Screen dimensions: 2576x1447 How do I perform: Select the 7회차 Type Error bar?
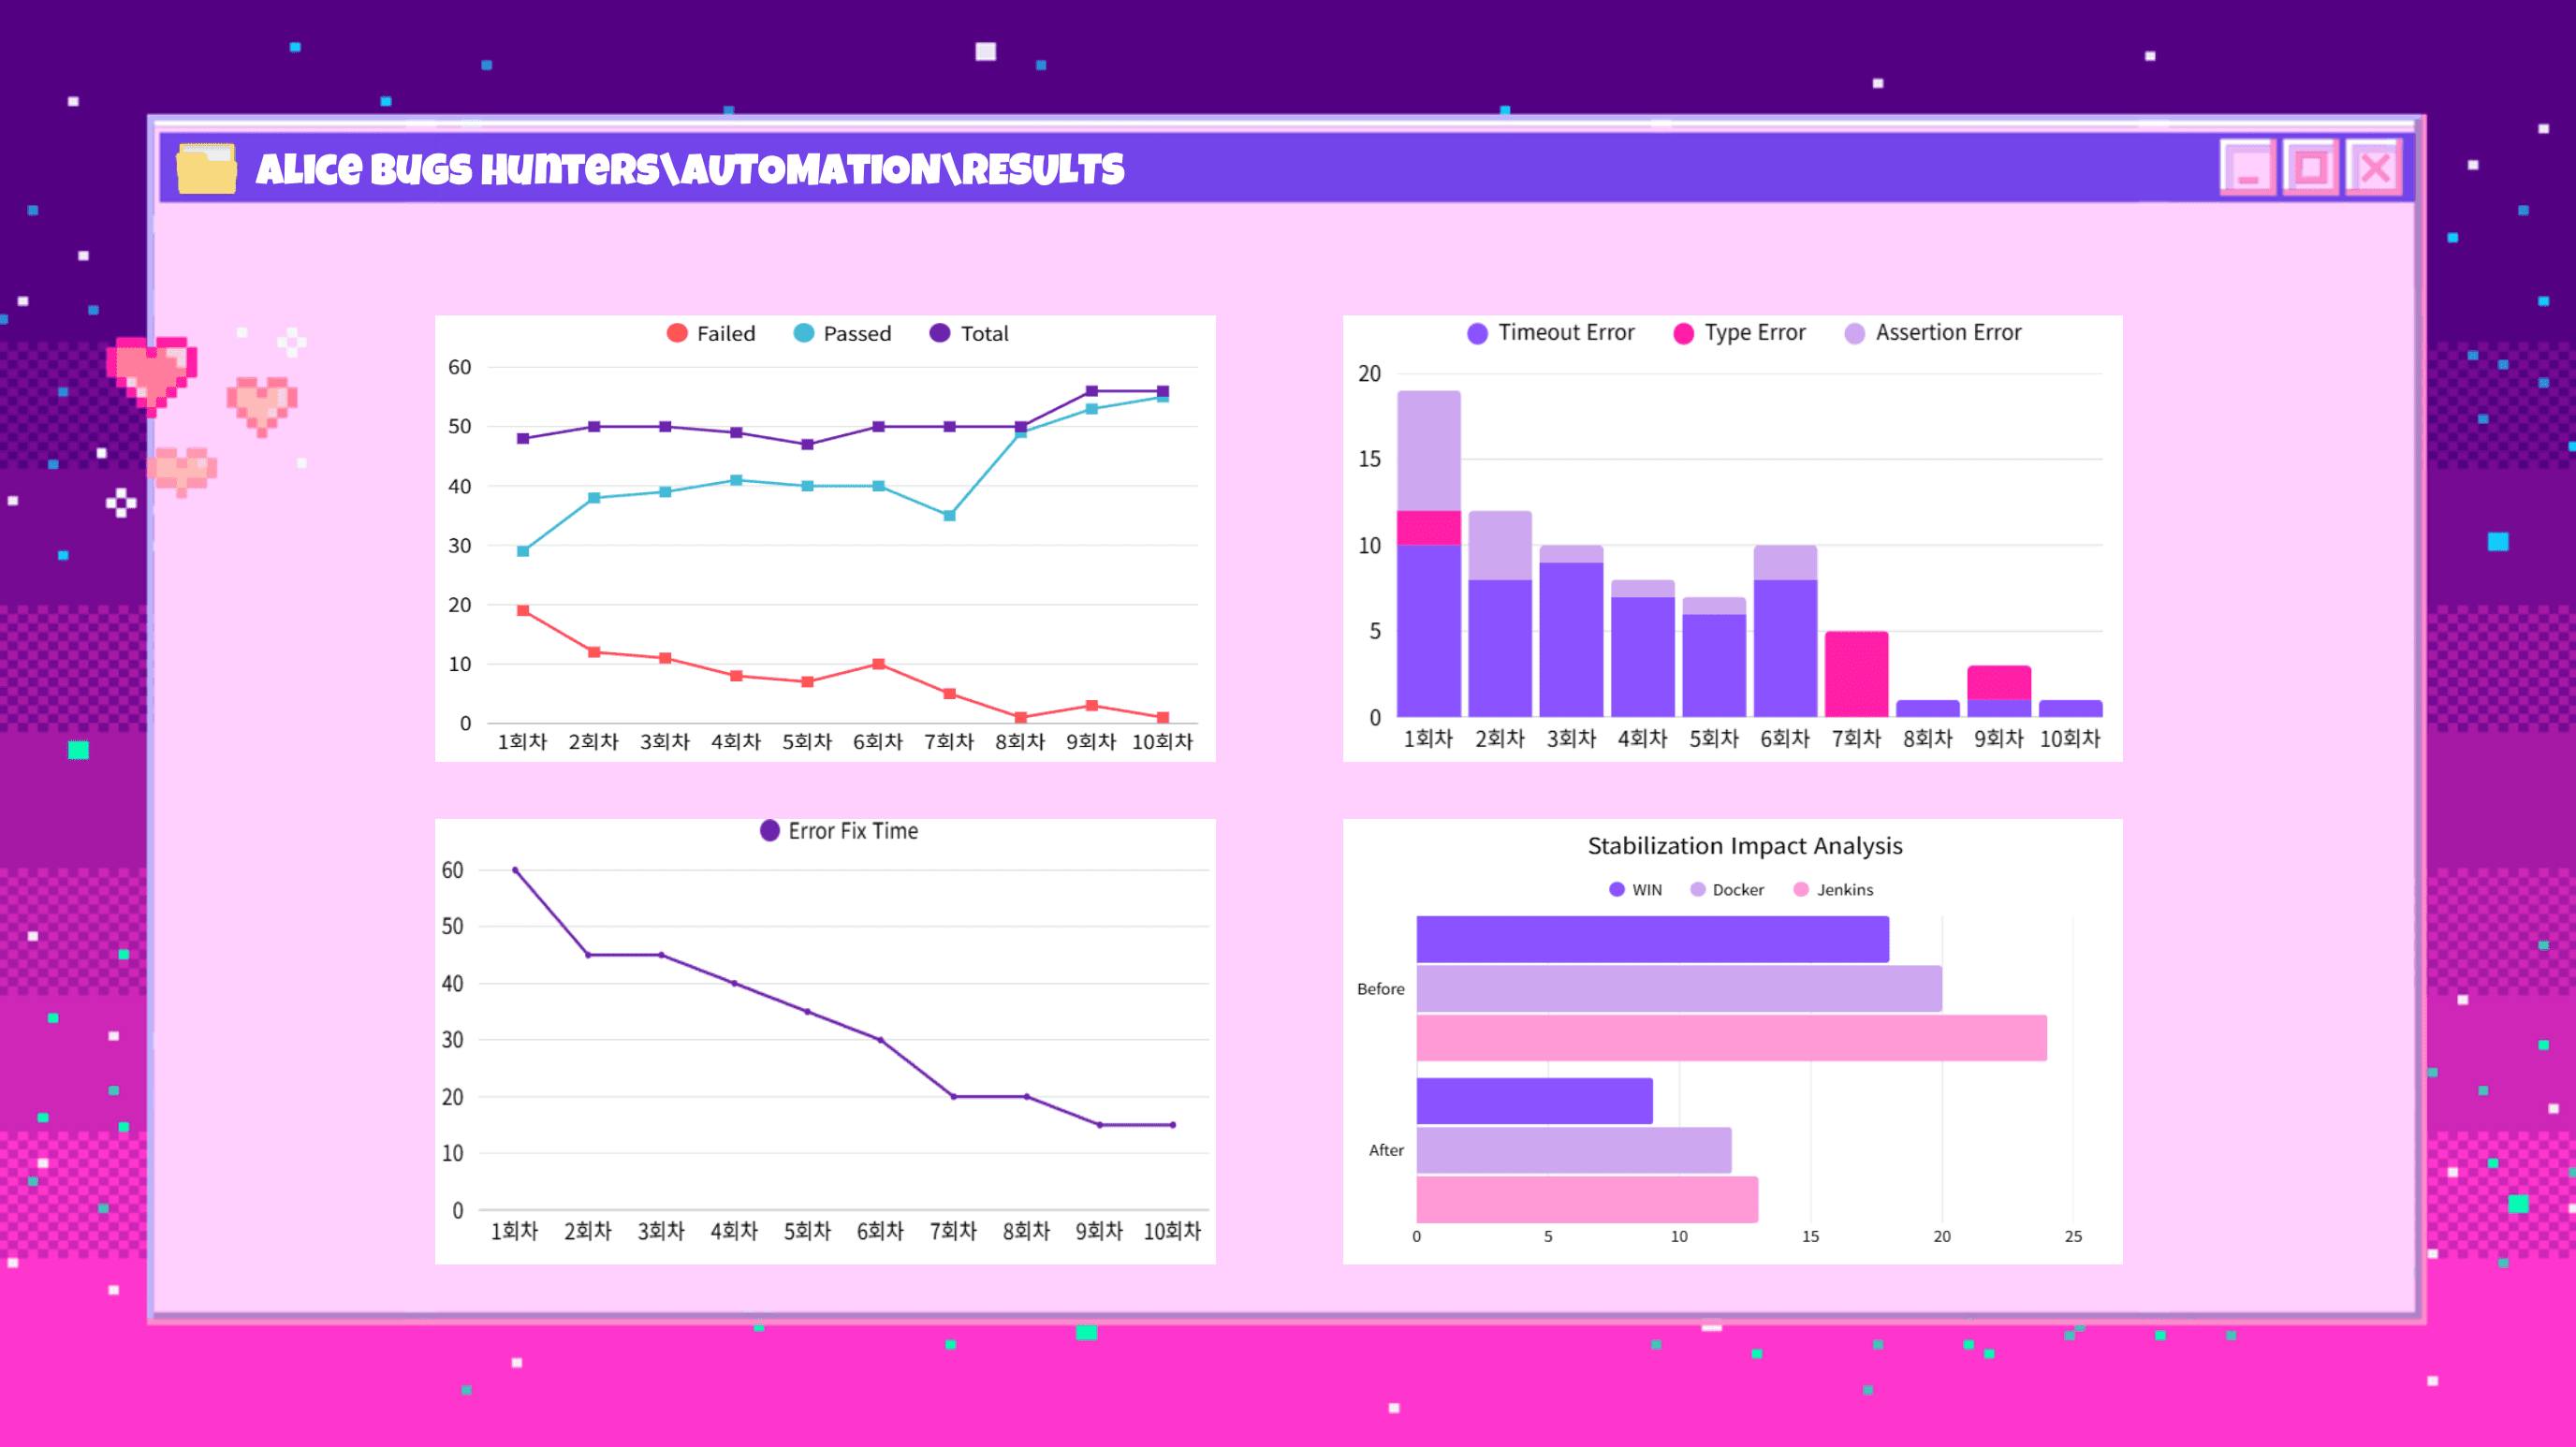point(1856,674)
